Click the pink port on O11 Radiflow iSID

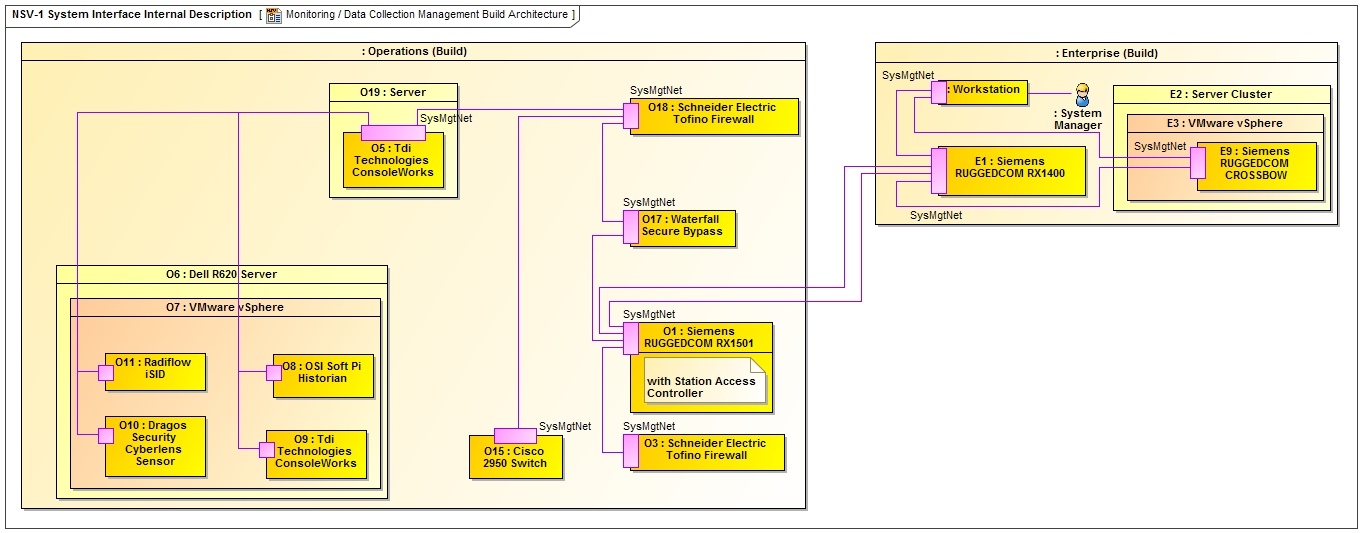coord(106,373)
